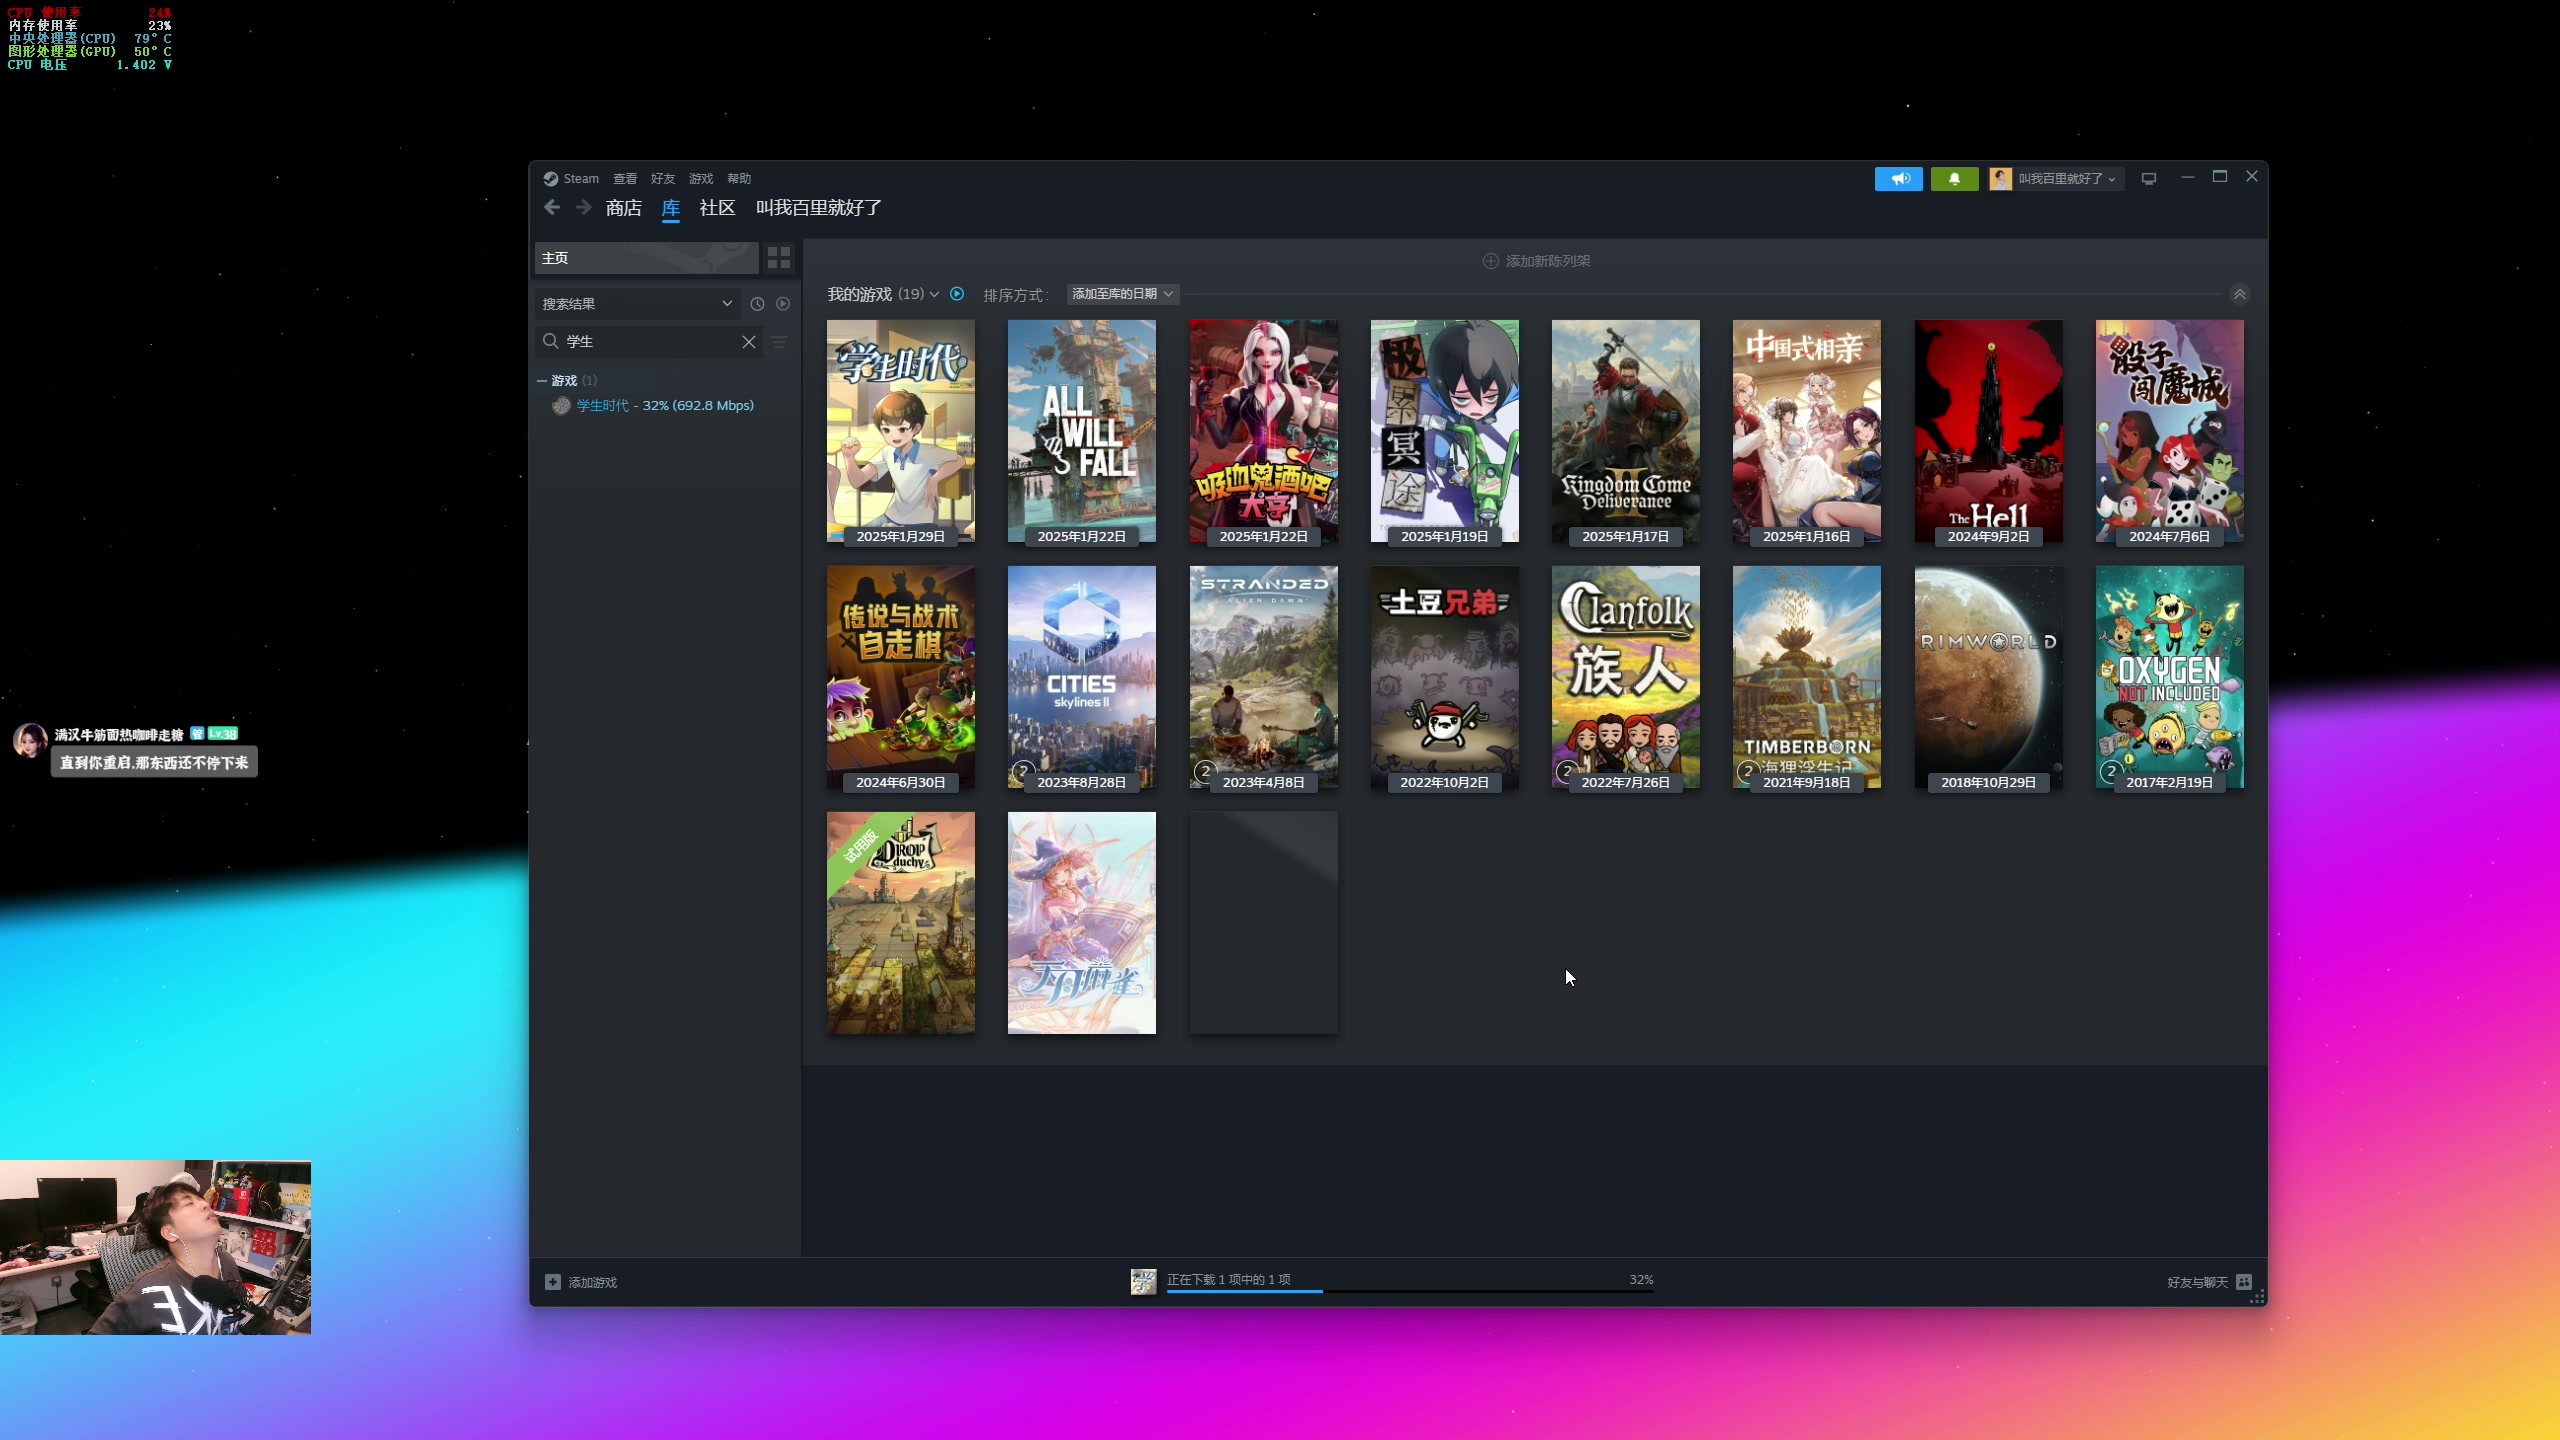Expand the 搜索结果 filter dropdown
The height and width of the screenshot is (1440, 2560).
637,304
